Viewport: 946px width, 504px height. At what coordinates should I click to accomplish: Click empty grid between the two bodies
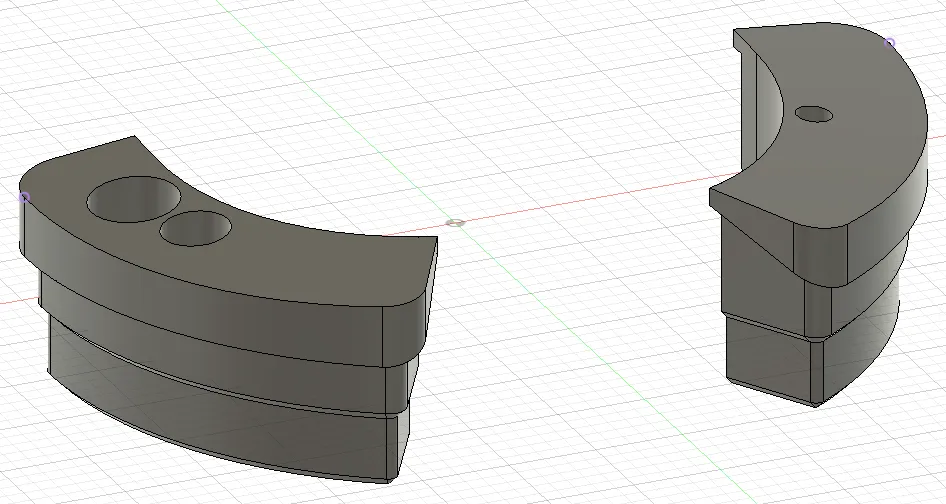pyautogui.click(x=560, y=330)
